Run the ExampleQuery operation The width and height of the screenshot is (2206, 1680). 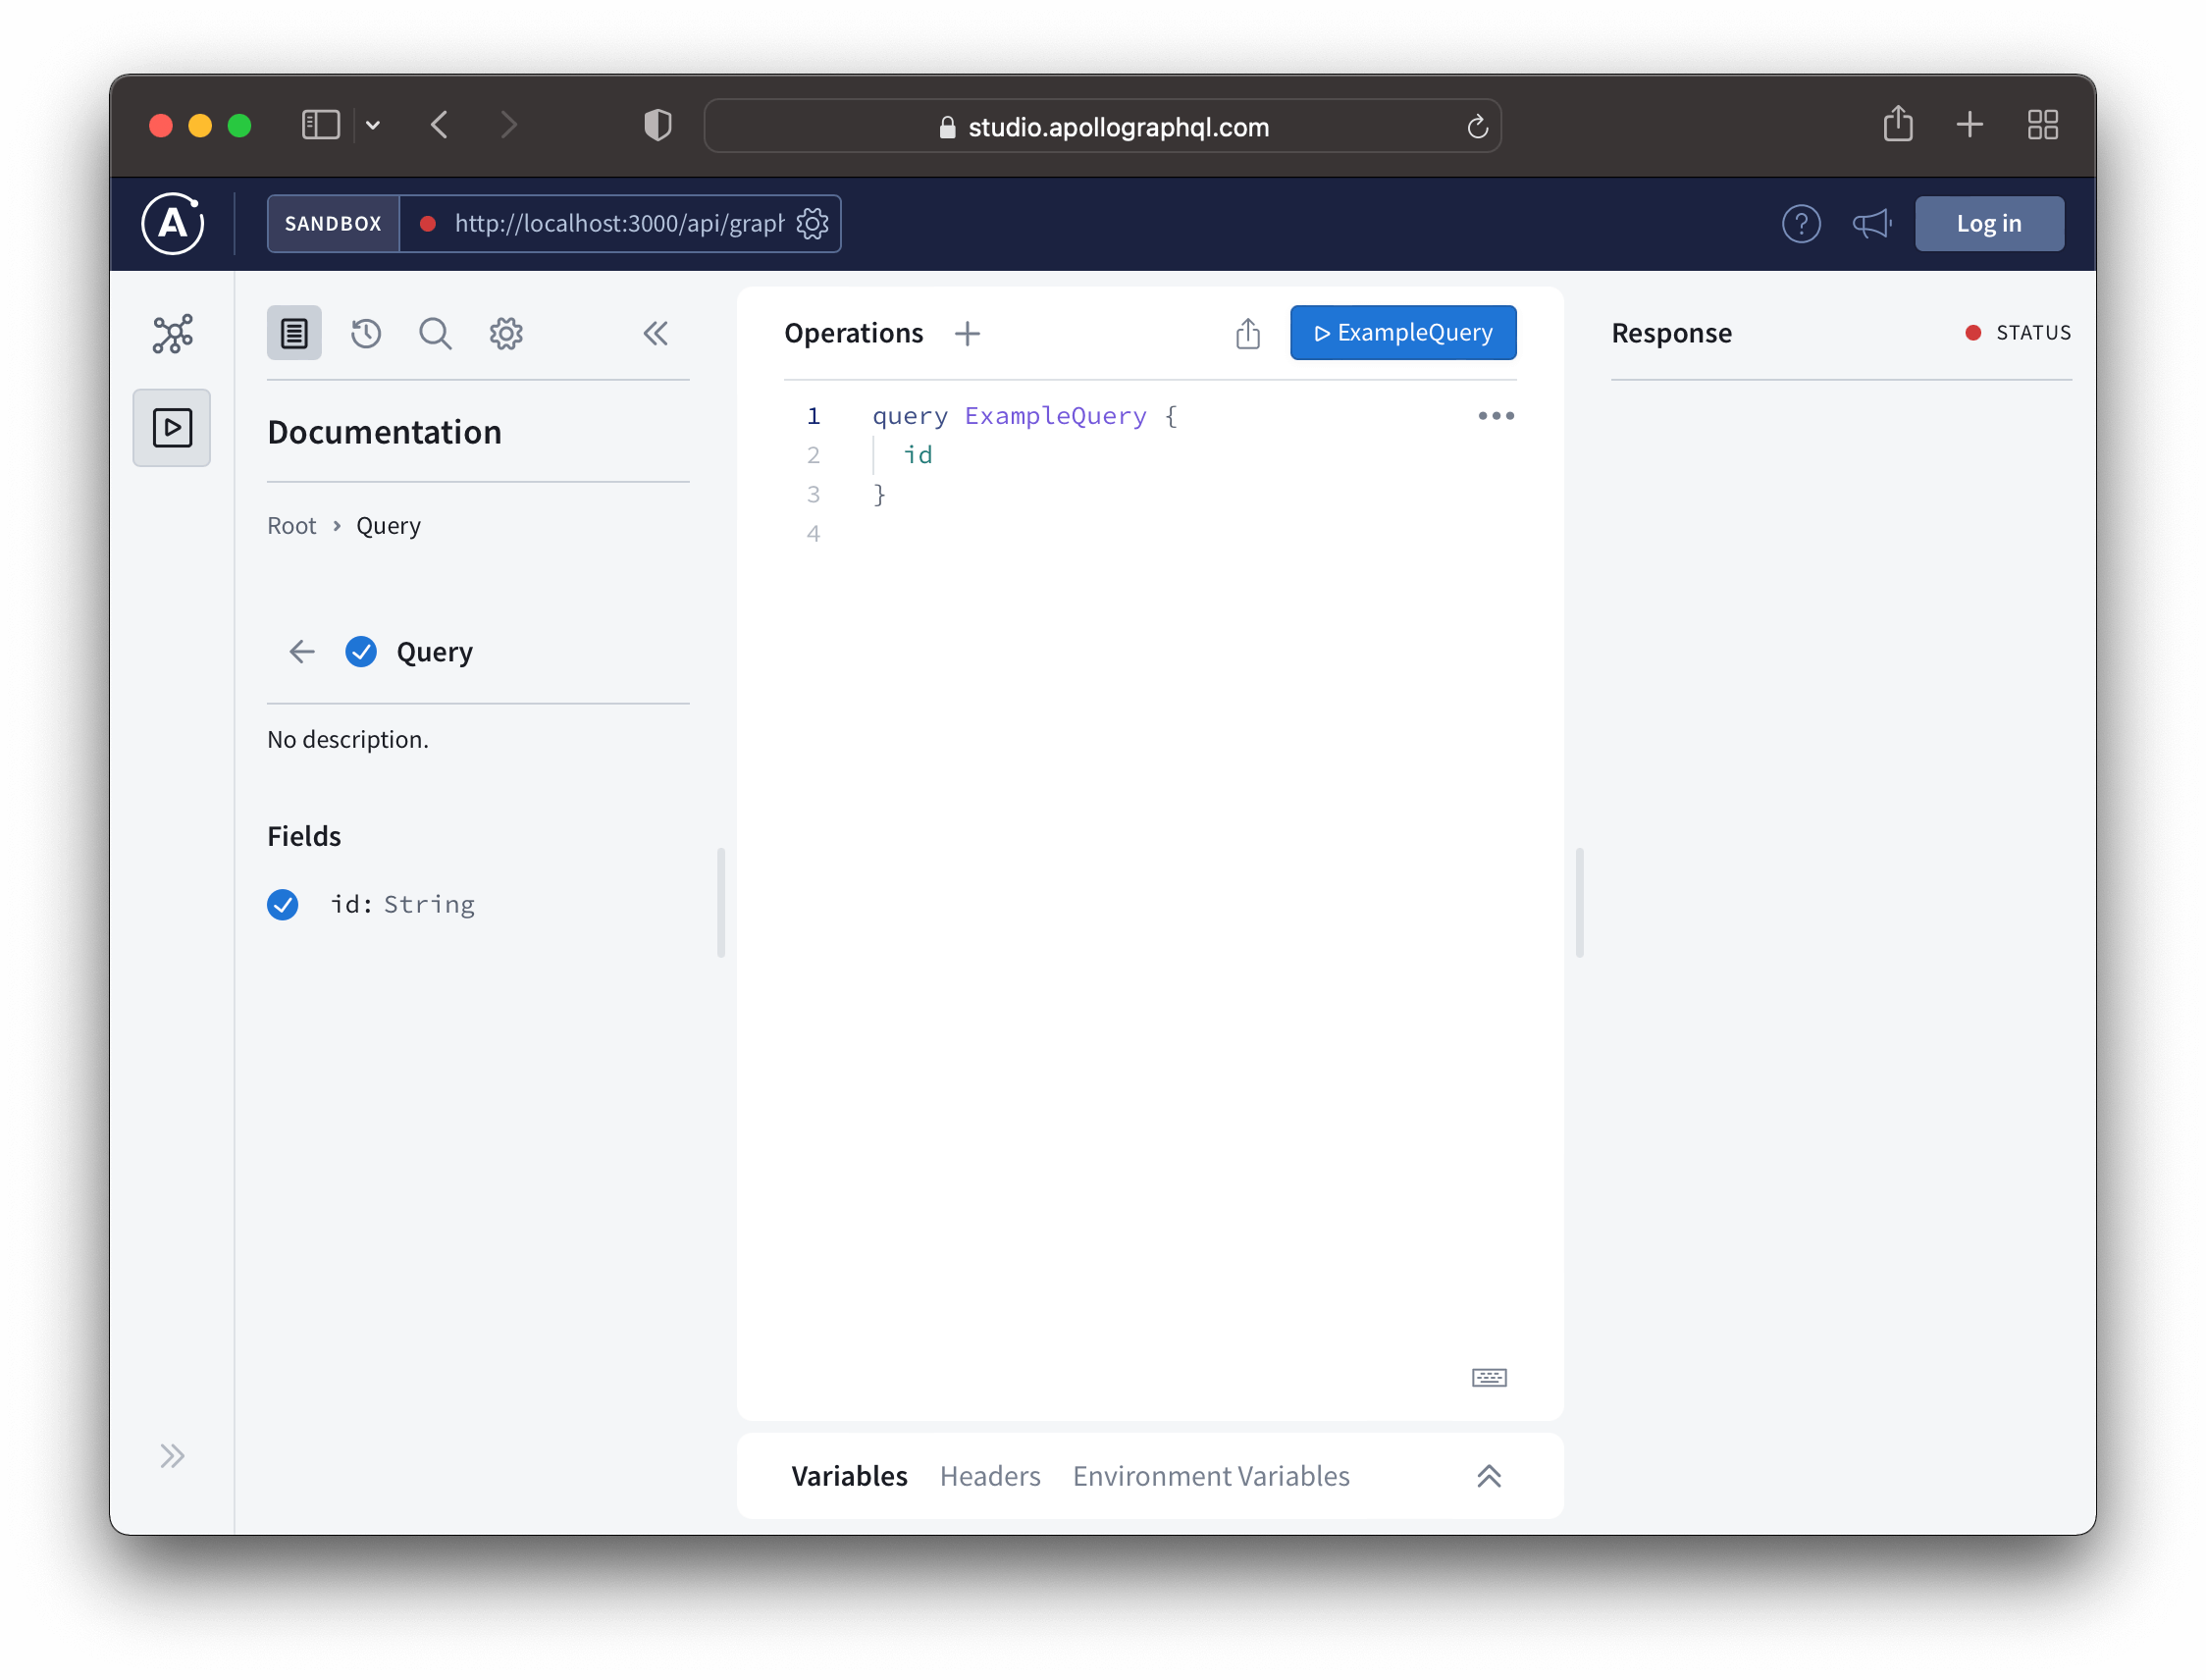pyautogui.click(x=1402, y=333)
